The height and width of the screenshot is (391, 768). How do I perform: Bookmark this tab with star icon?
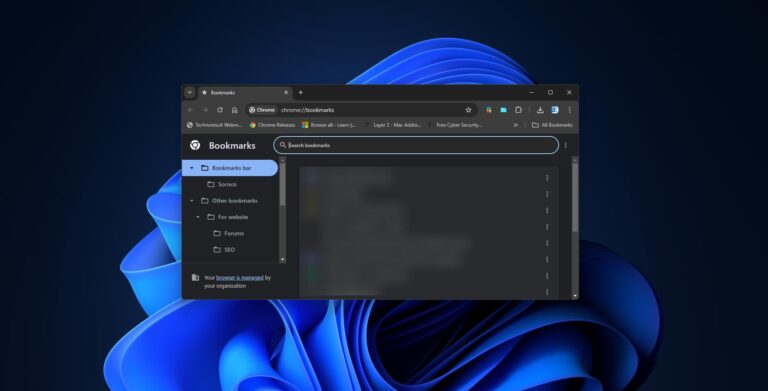(468, 110)
